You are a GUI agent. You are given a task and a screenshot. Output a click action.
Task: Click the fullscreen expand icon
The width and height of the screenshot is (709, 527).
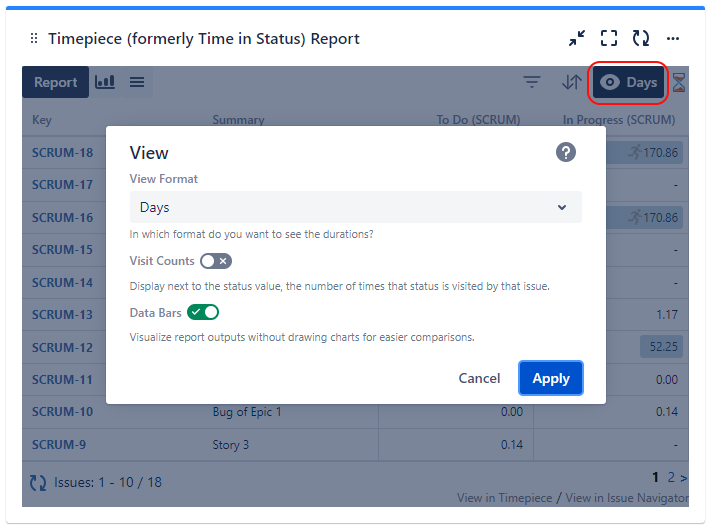pyautogui.click(x=609, y=39)
